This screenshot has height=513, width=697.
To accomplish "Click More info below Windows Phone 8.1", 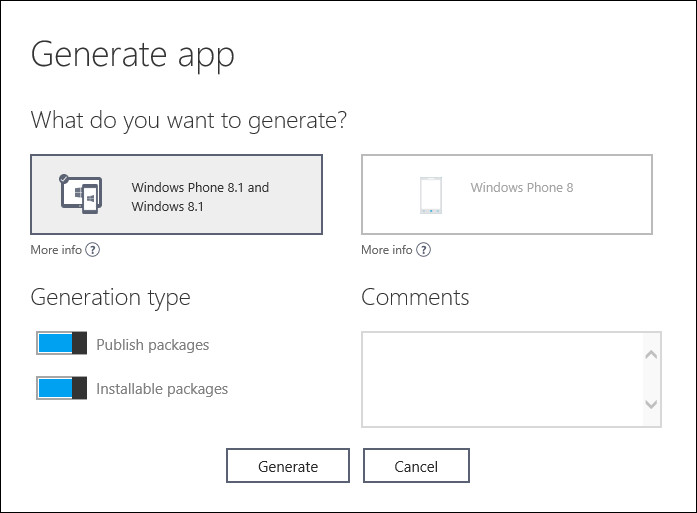I will click(56, 250).
